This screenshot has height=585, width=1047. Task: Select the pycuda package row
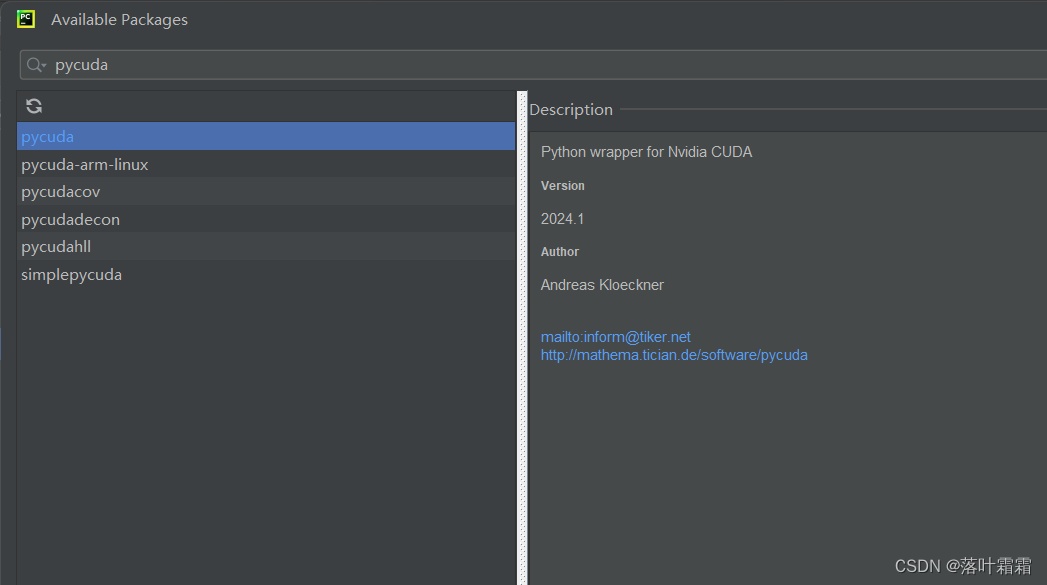[x=266, y=136]
